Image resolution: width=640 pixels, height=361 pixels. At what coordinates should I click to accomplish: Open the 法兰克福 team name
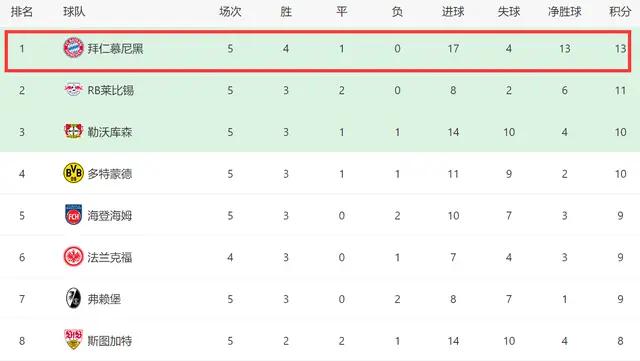[109, 257]
